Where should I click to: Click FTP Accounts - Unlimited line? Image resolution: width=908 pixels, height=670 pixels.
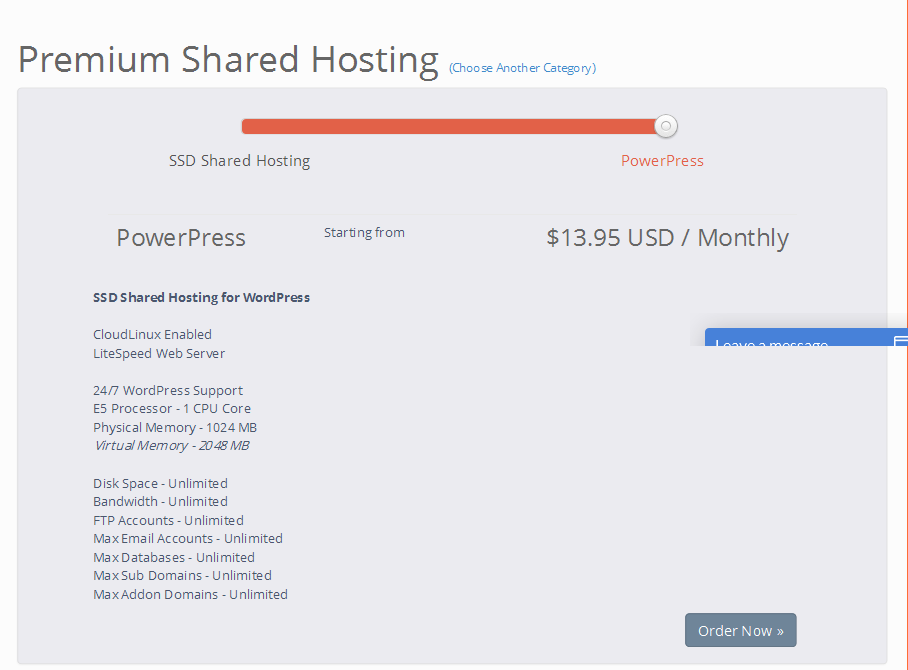(169, 520)
